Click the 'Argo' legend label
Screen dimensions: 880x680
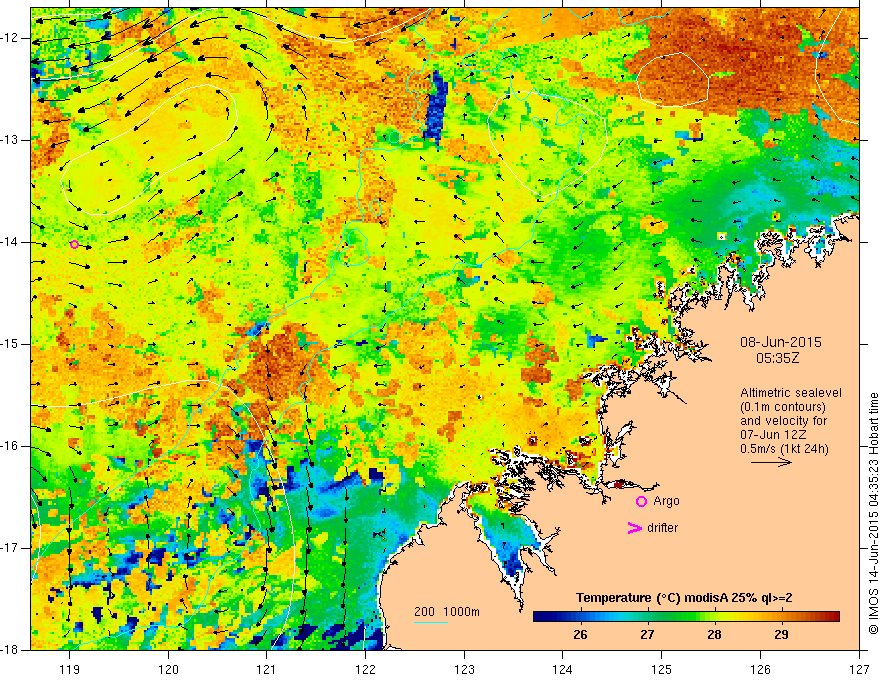pos(666,501)
